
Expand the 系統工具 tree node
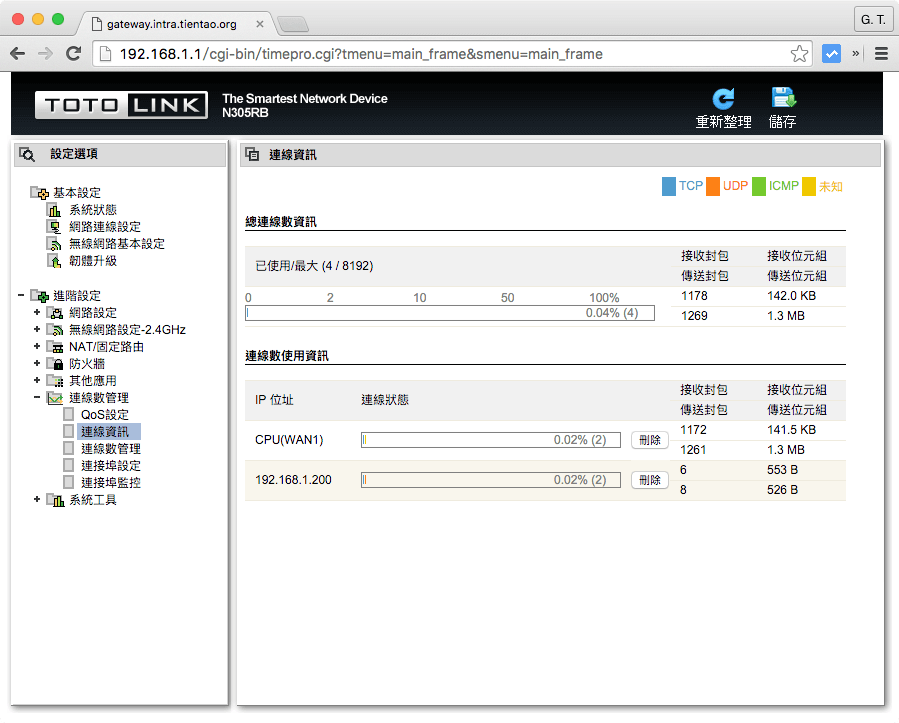pyautogui.click(x=37, y=500)
